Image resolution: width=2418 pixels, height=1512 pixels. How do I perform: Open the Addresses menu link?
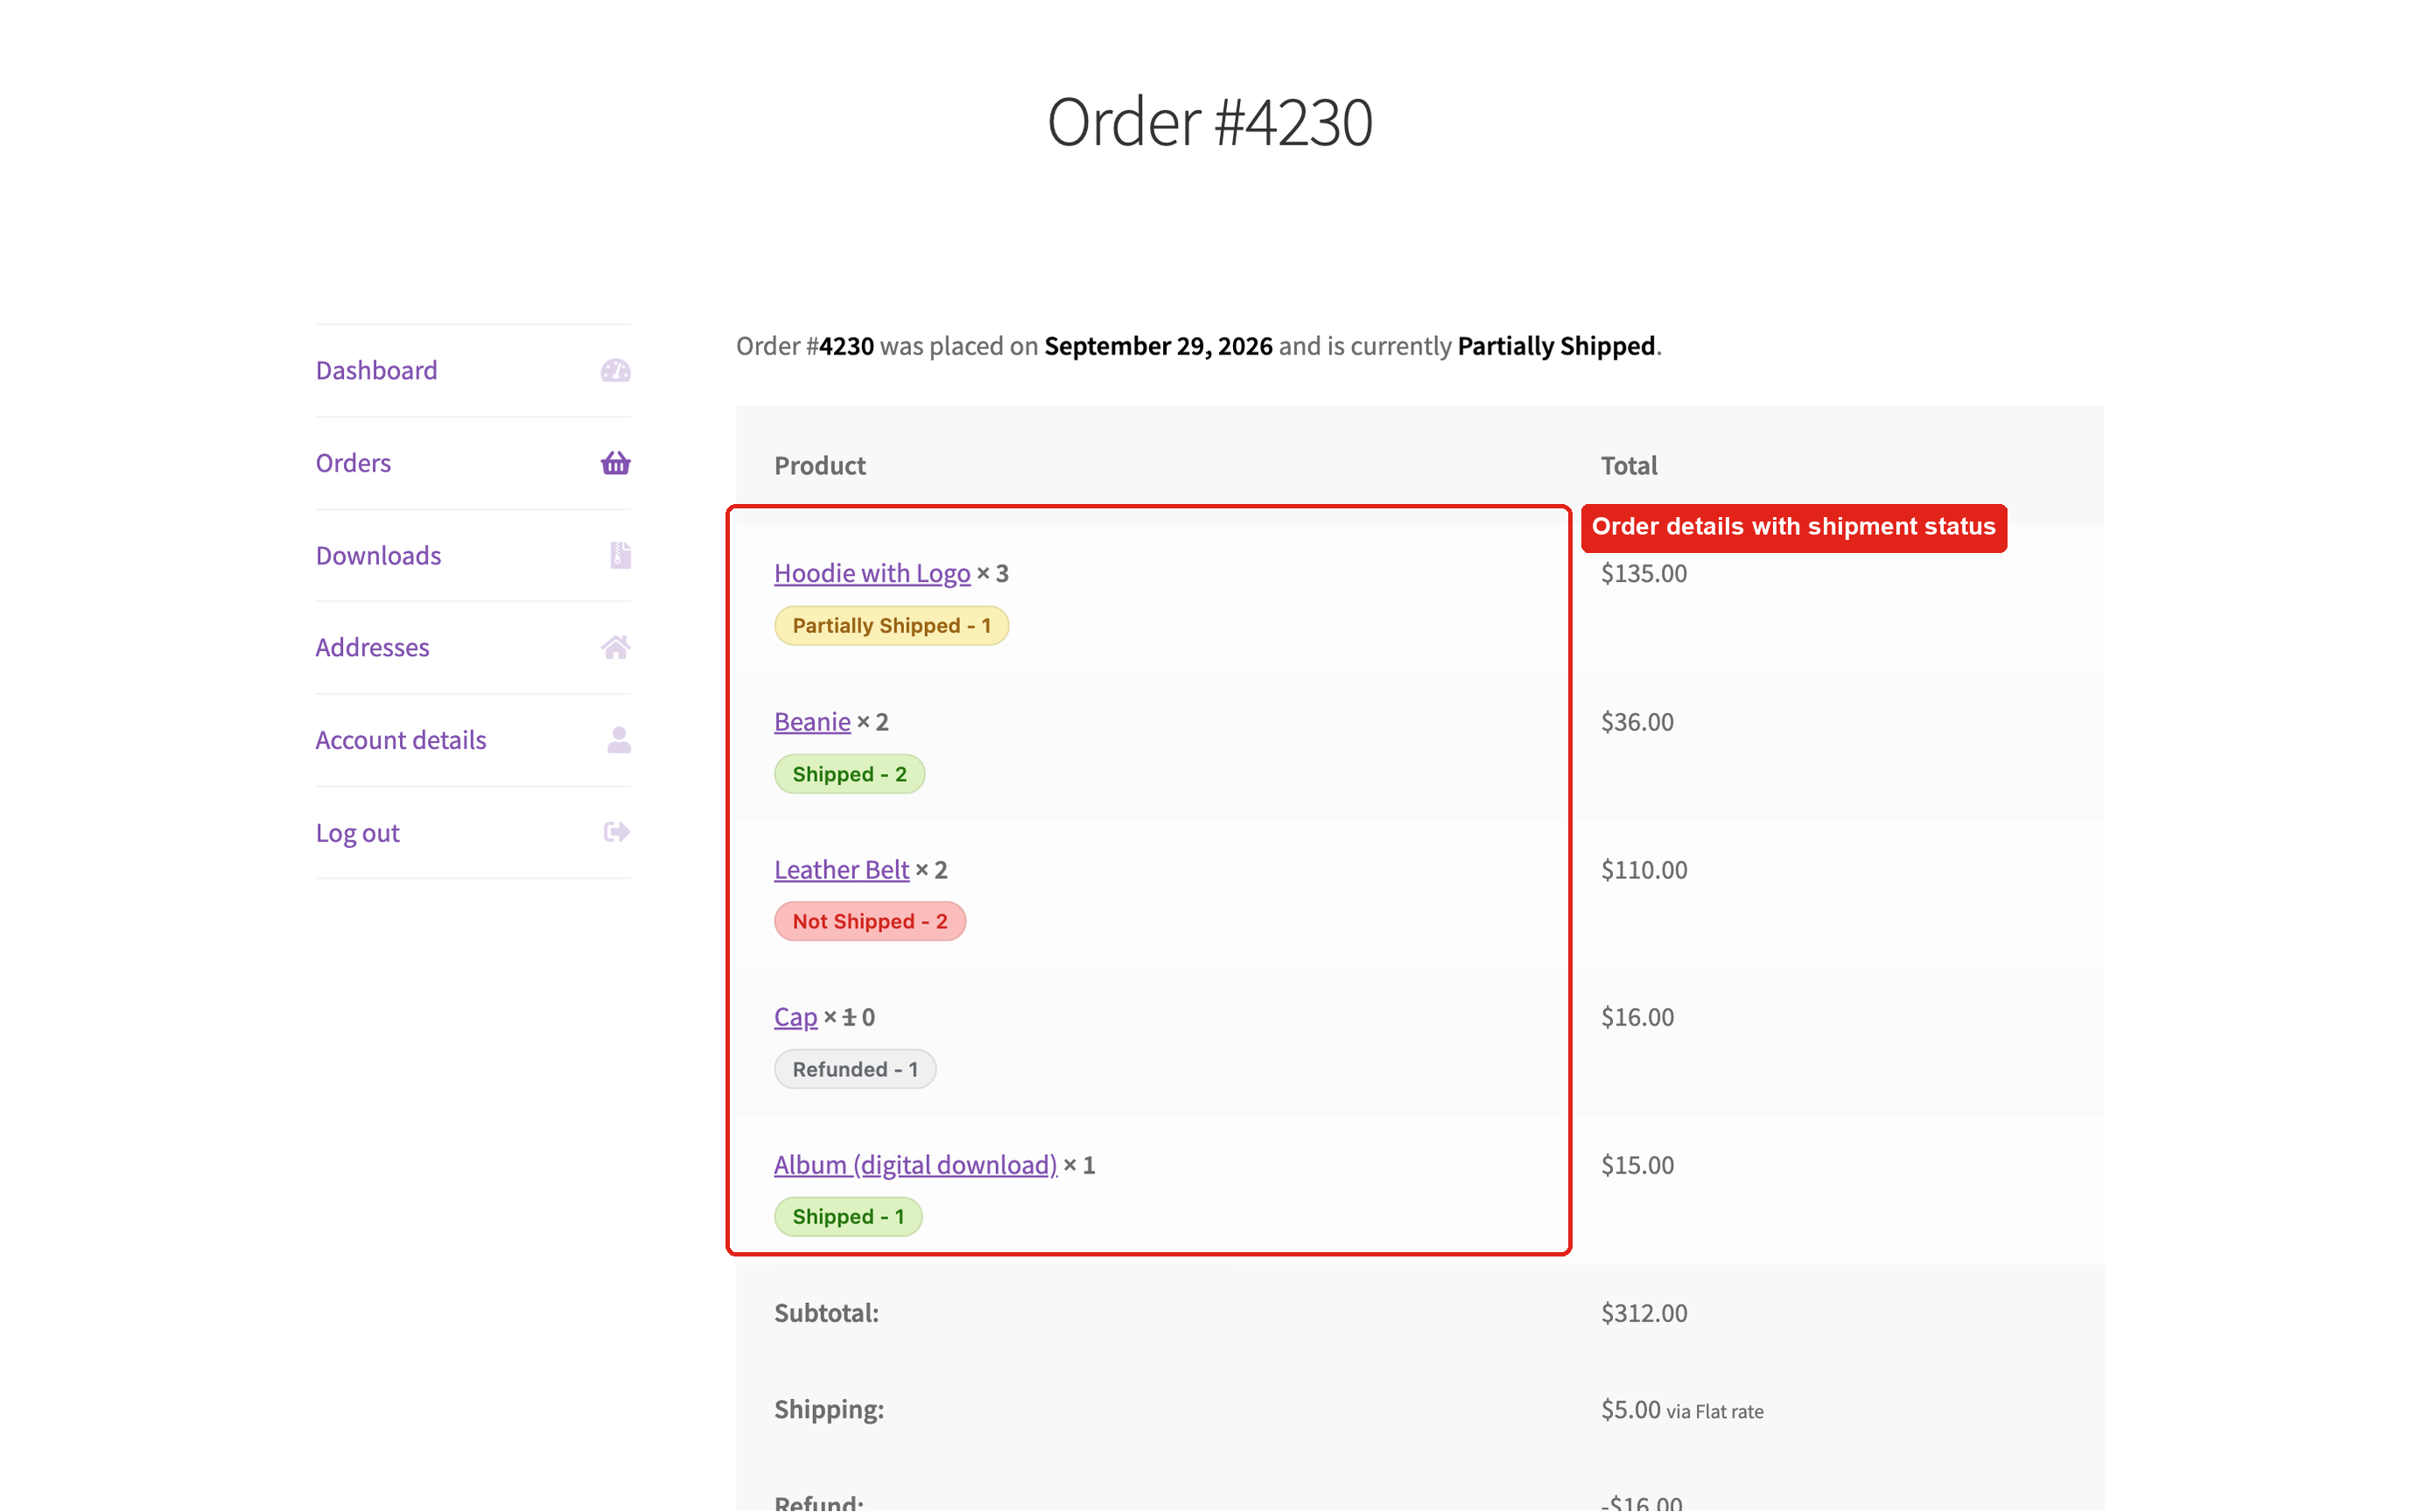[372, 647]
